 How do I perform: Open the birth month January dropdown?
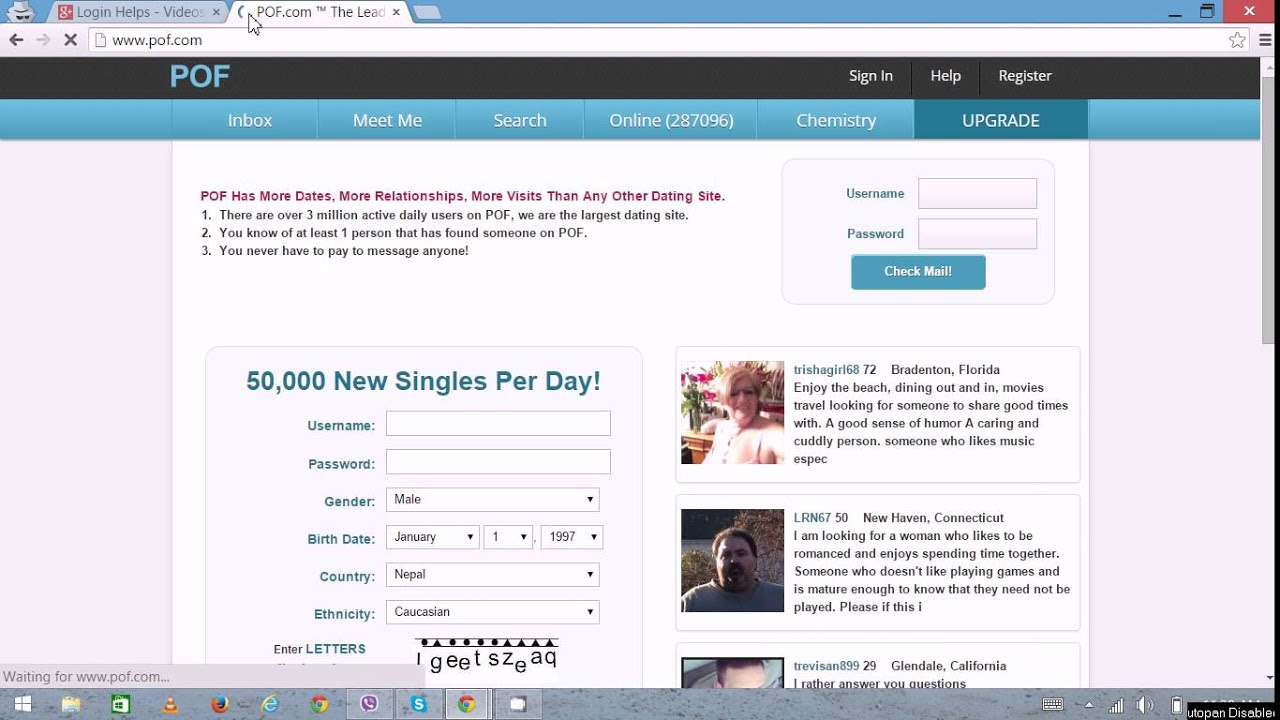coord(433,537)
